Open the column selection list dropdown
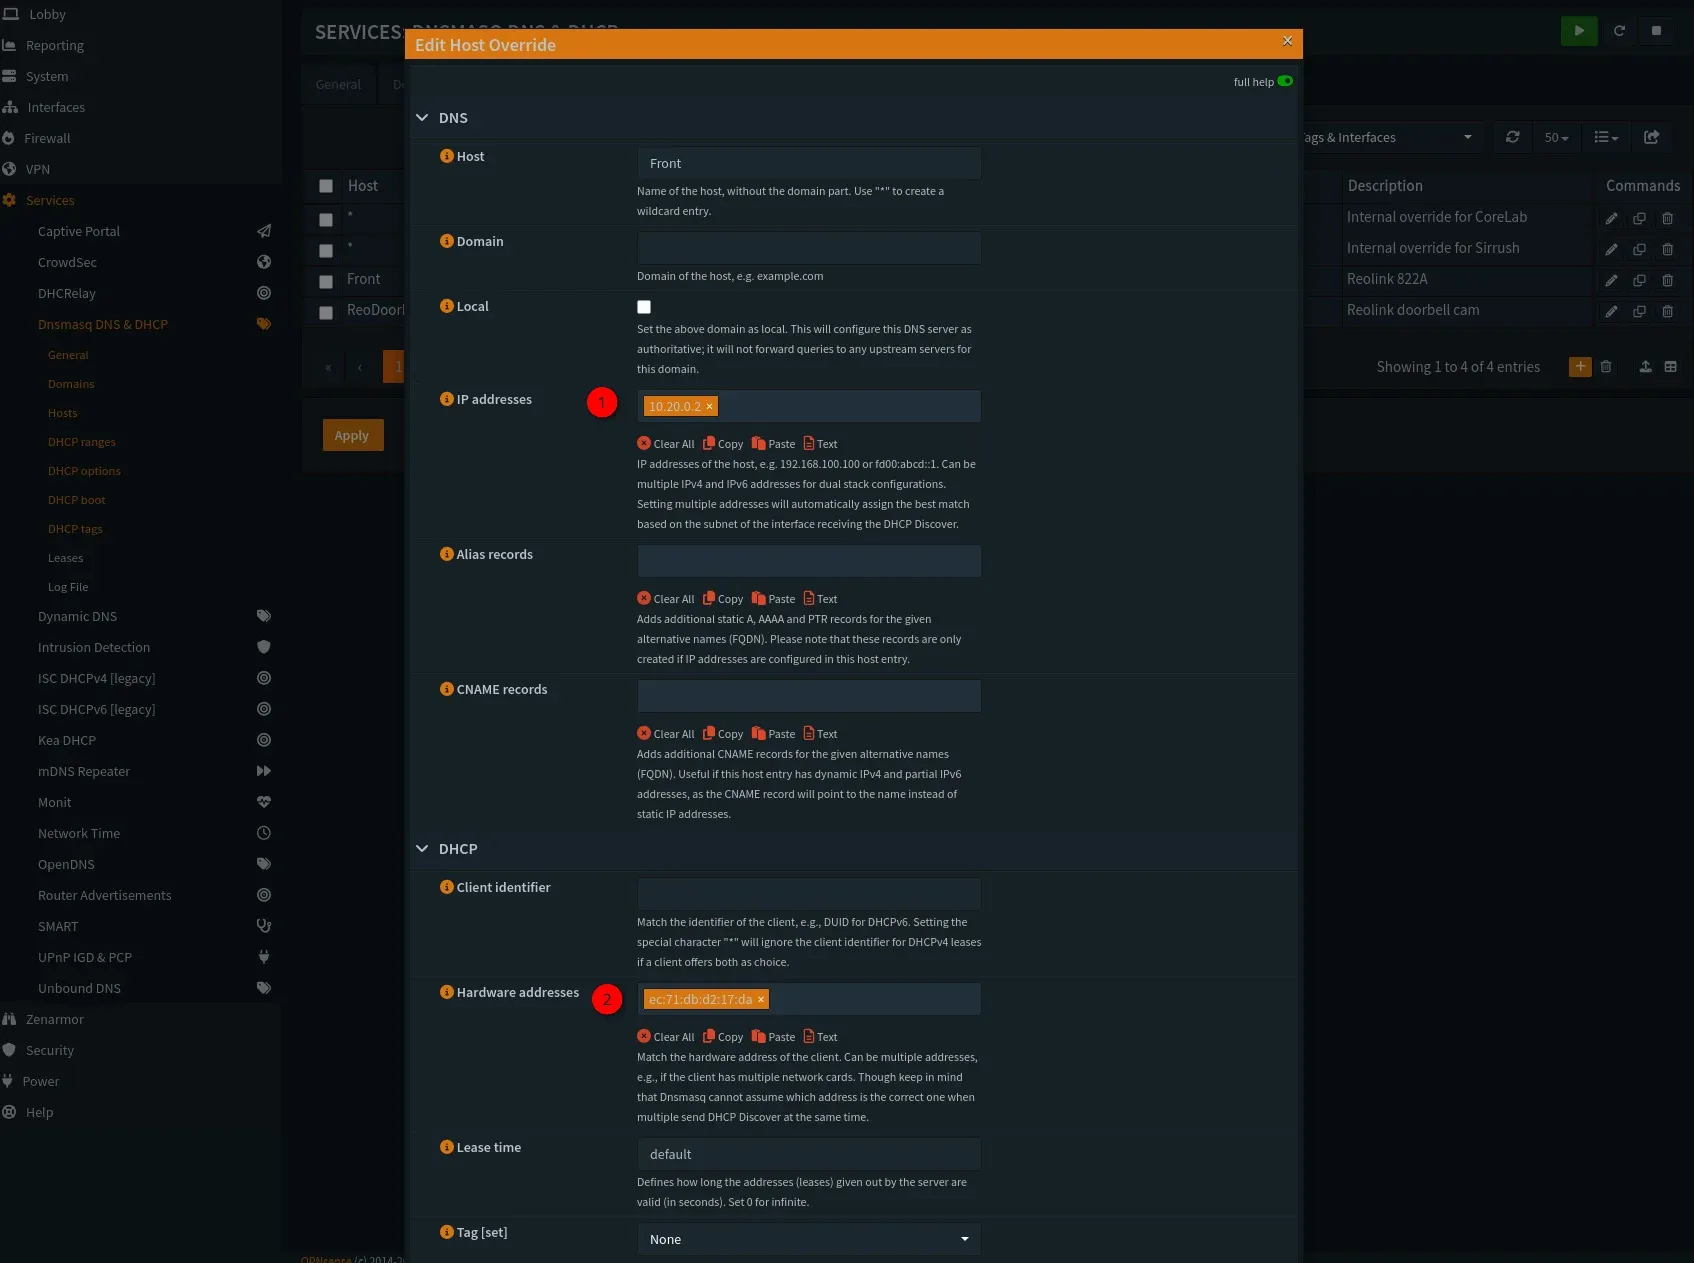Image resolution: width=1694 pixels, height=1263 pixels. point(1606,137)
